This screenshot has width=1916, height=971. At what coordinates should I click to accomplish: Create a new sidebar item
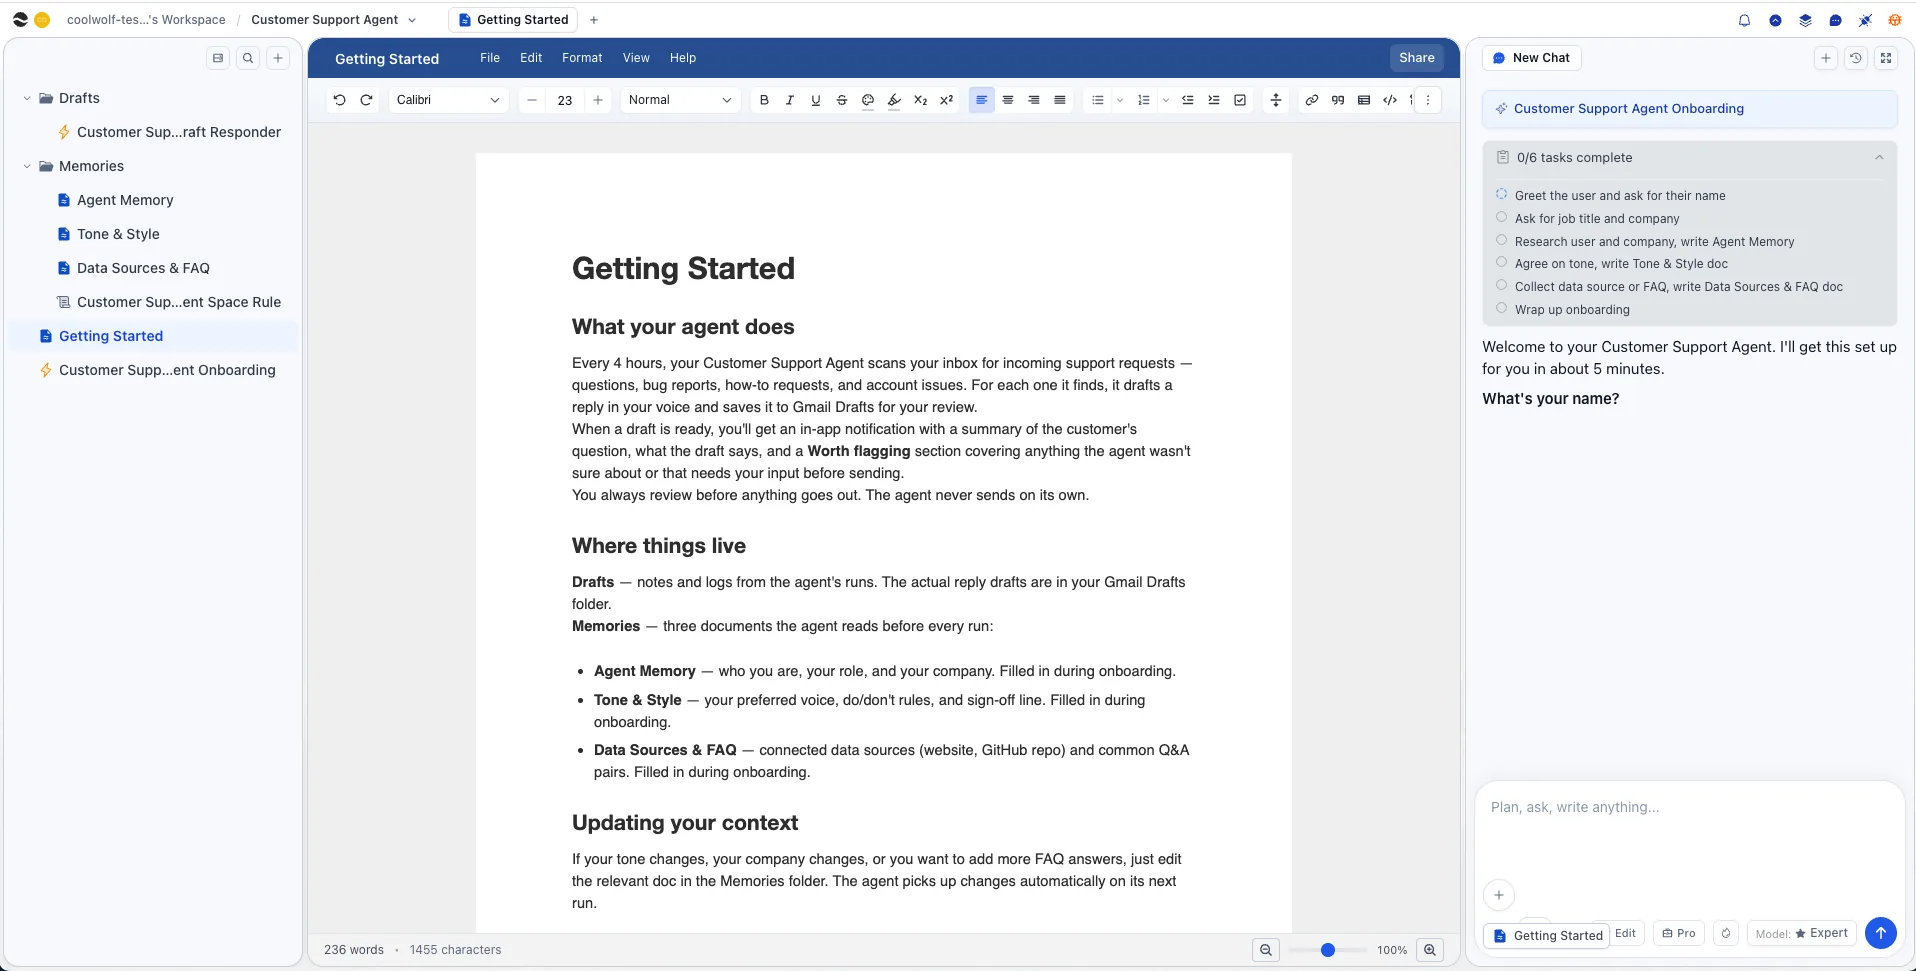coord(278,58)
